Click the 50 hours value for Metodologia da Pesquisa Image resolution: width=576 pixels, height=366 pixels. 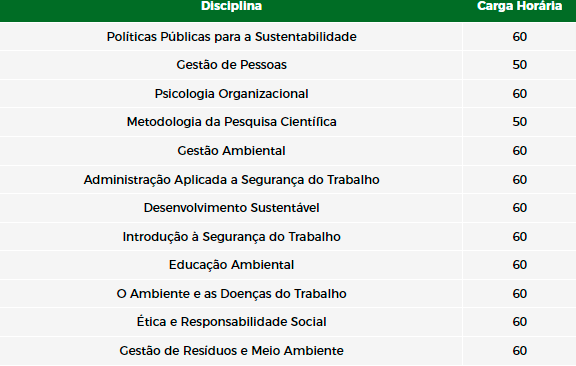519,122
